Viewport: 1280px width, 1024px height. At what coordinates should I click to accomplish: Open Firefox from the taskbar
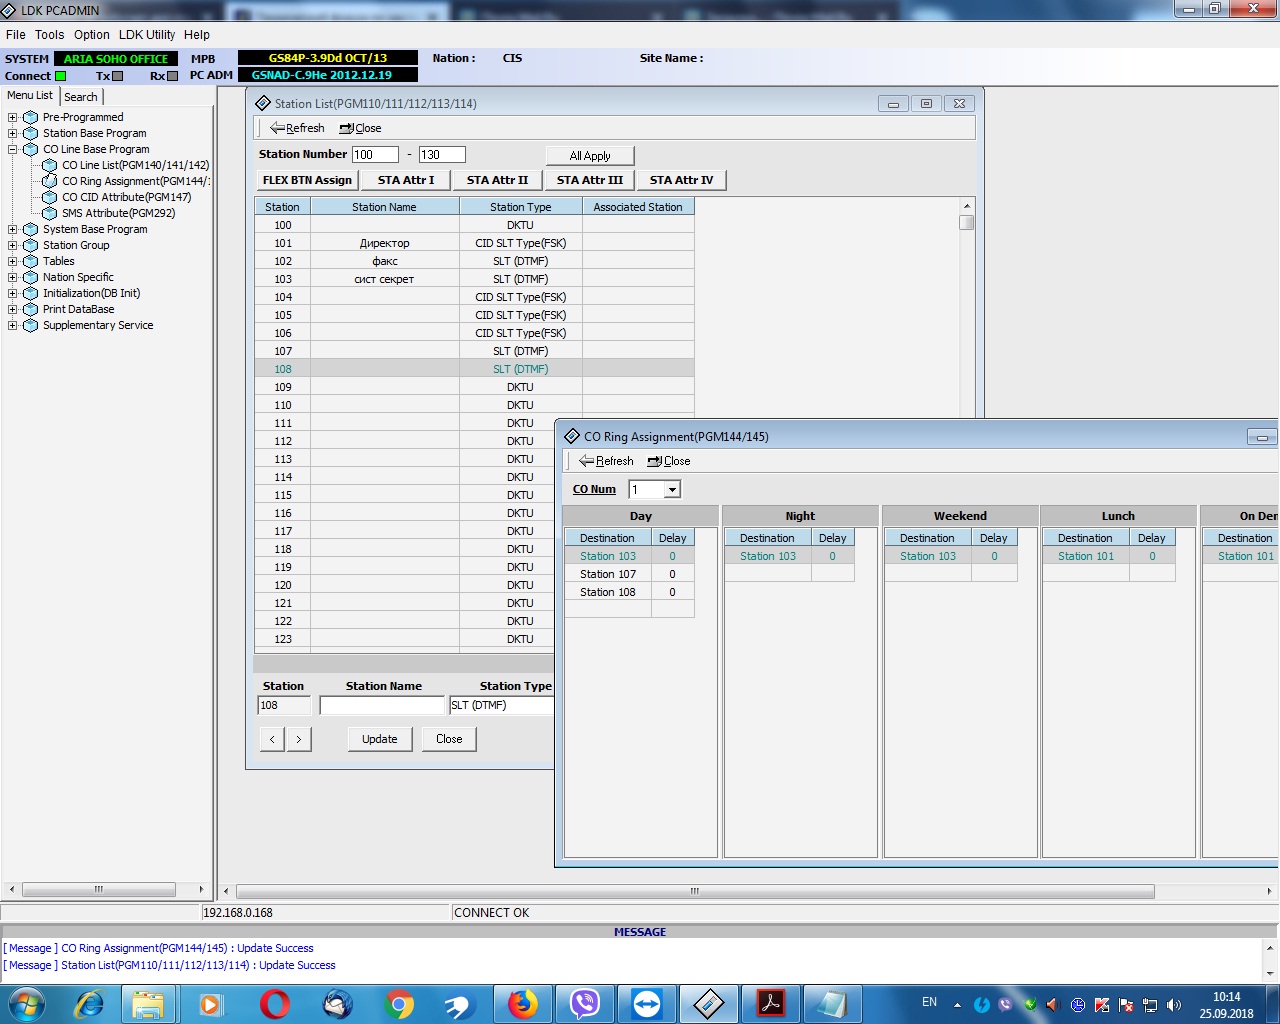point(522,1003)
